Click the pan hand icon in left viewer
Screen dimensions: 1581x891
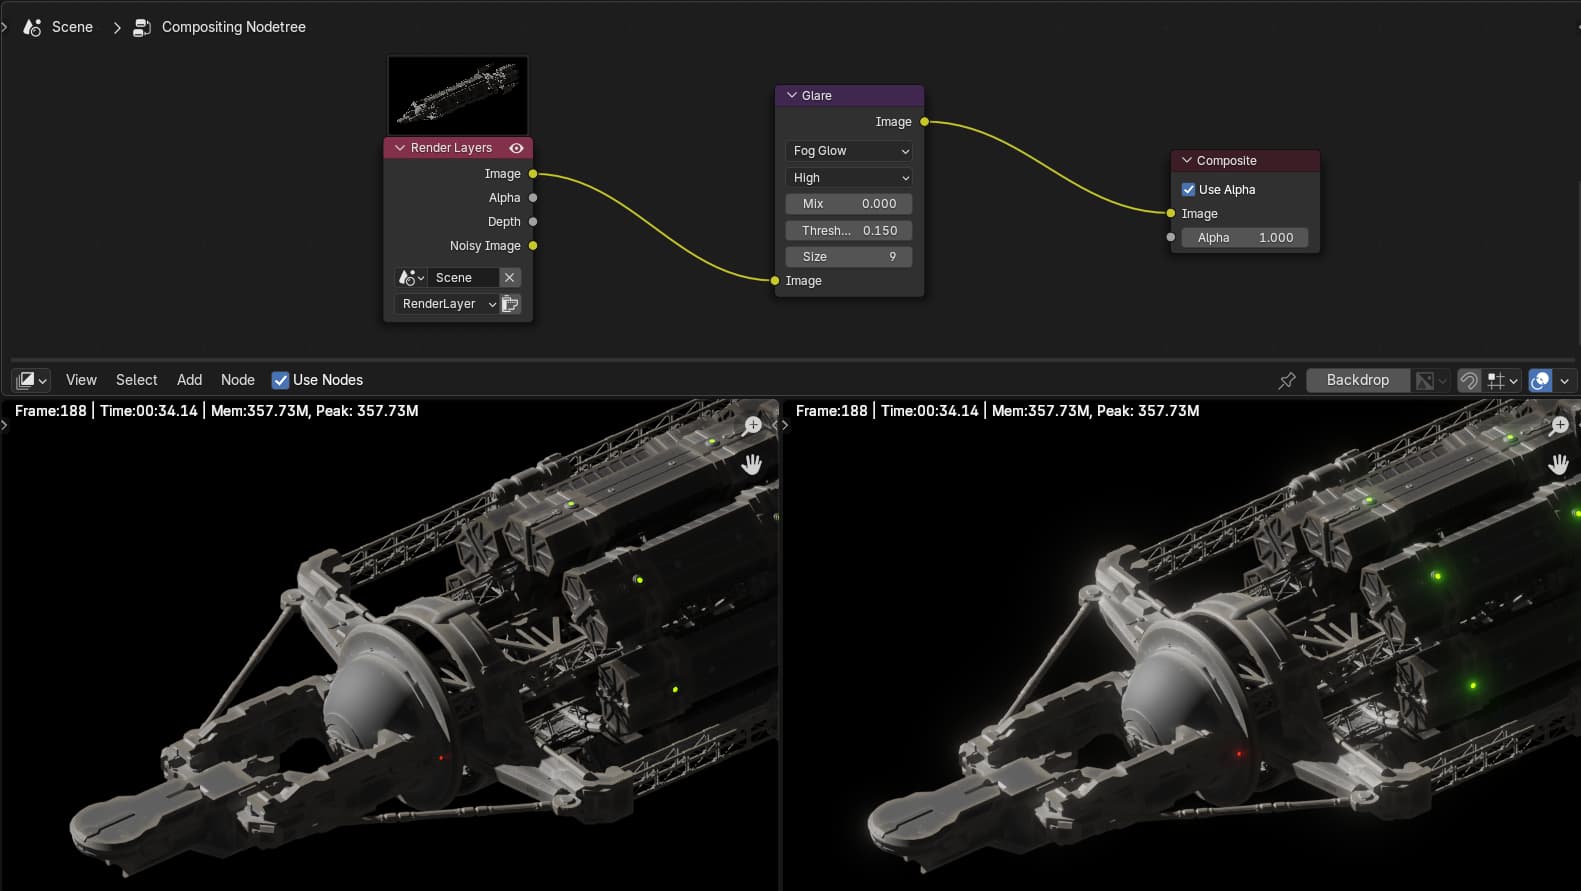[752, 464]
